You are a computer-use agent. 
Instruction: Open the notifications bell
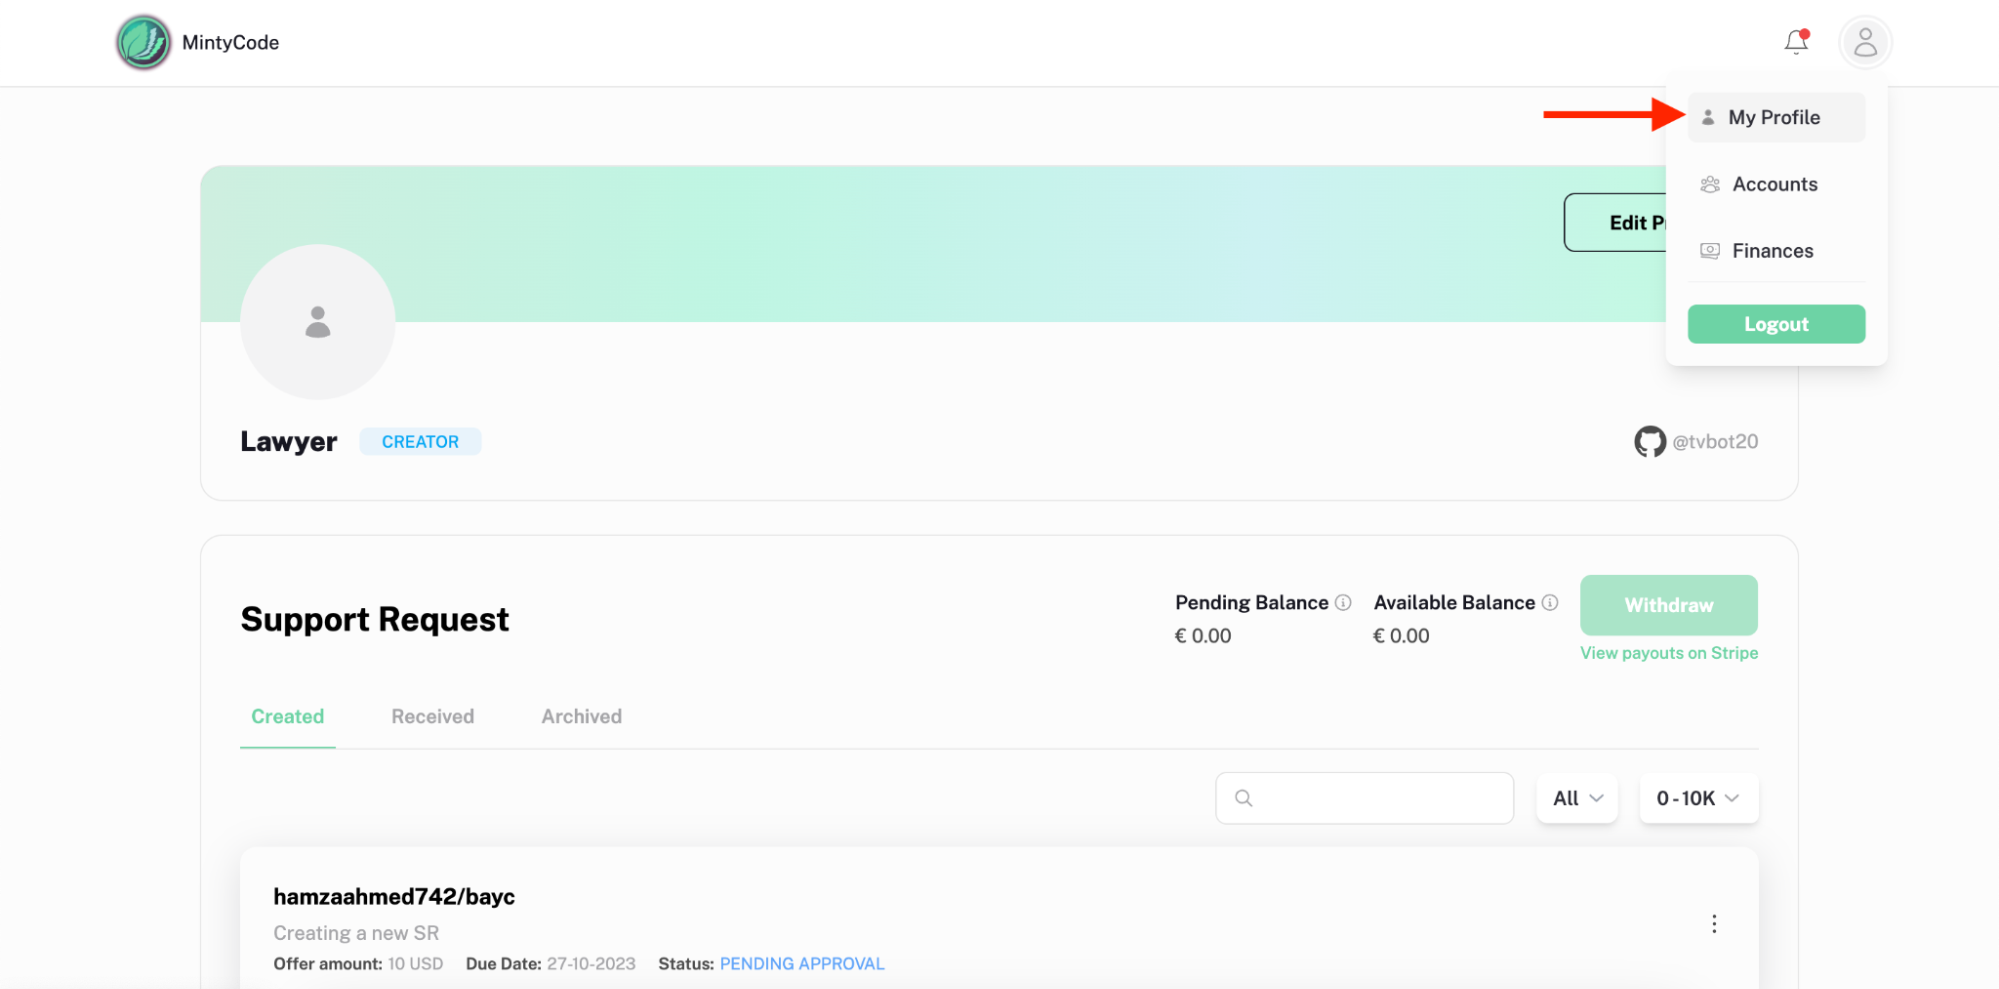[1796, 42]
